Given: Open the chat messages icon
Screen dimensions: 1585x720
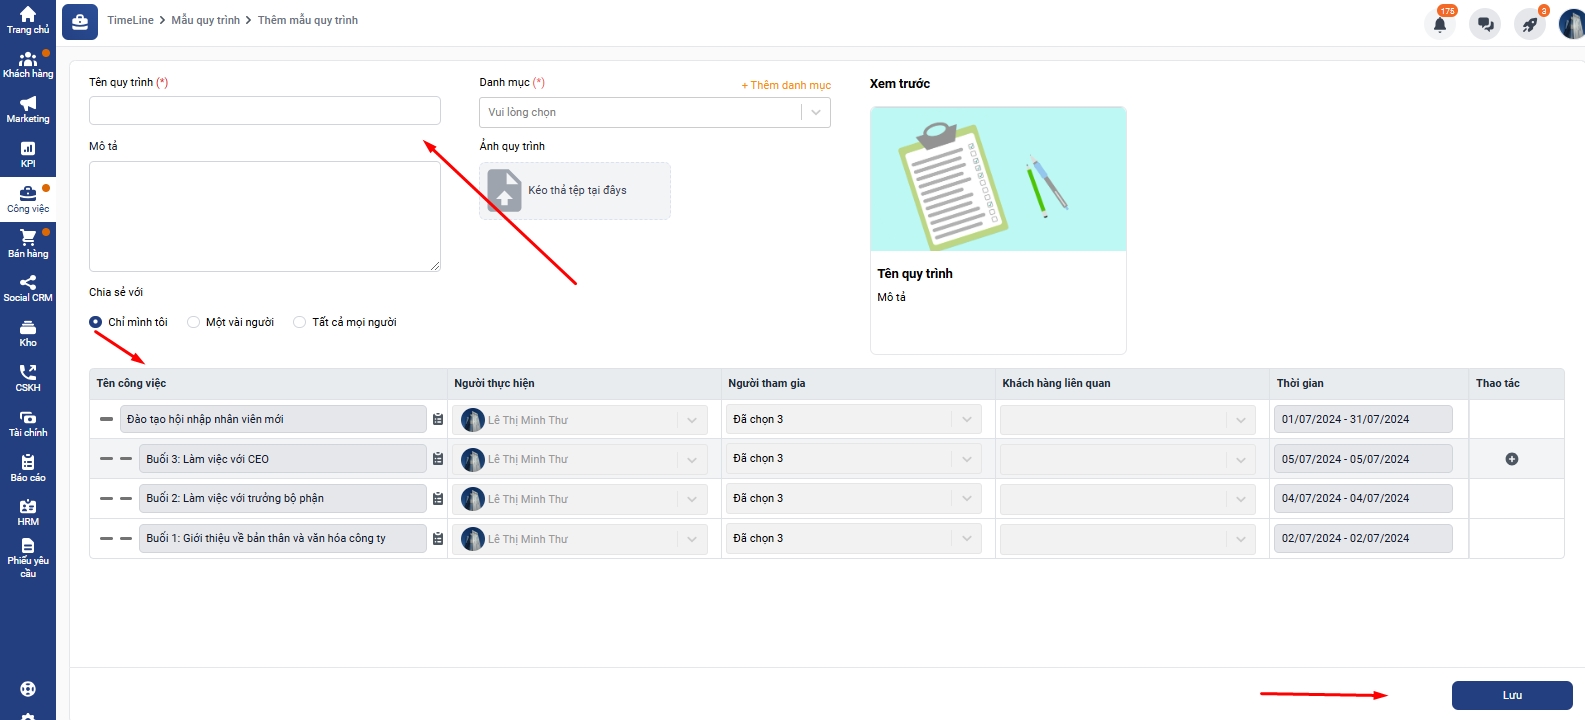Looking at the screenshot, I should click(x=1485, y=24).
